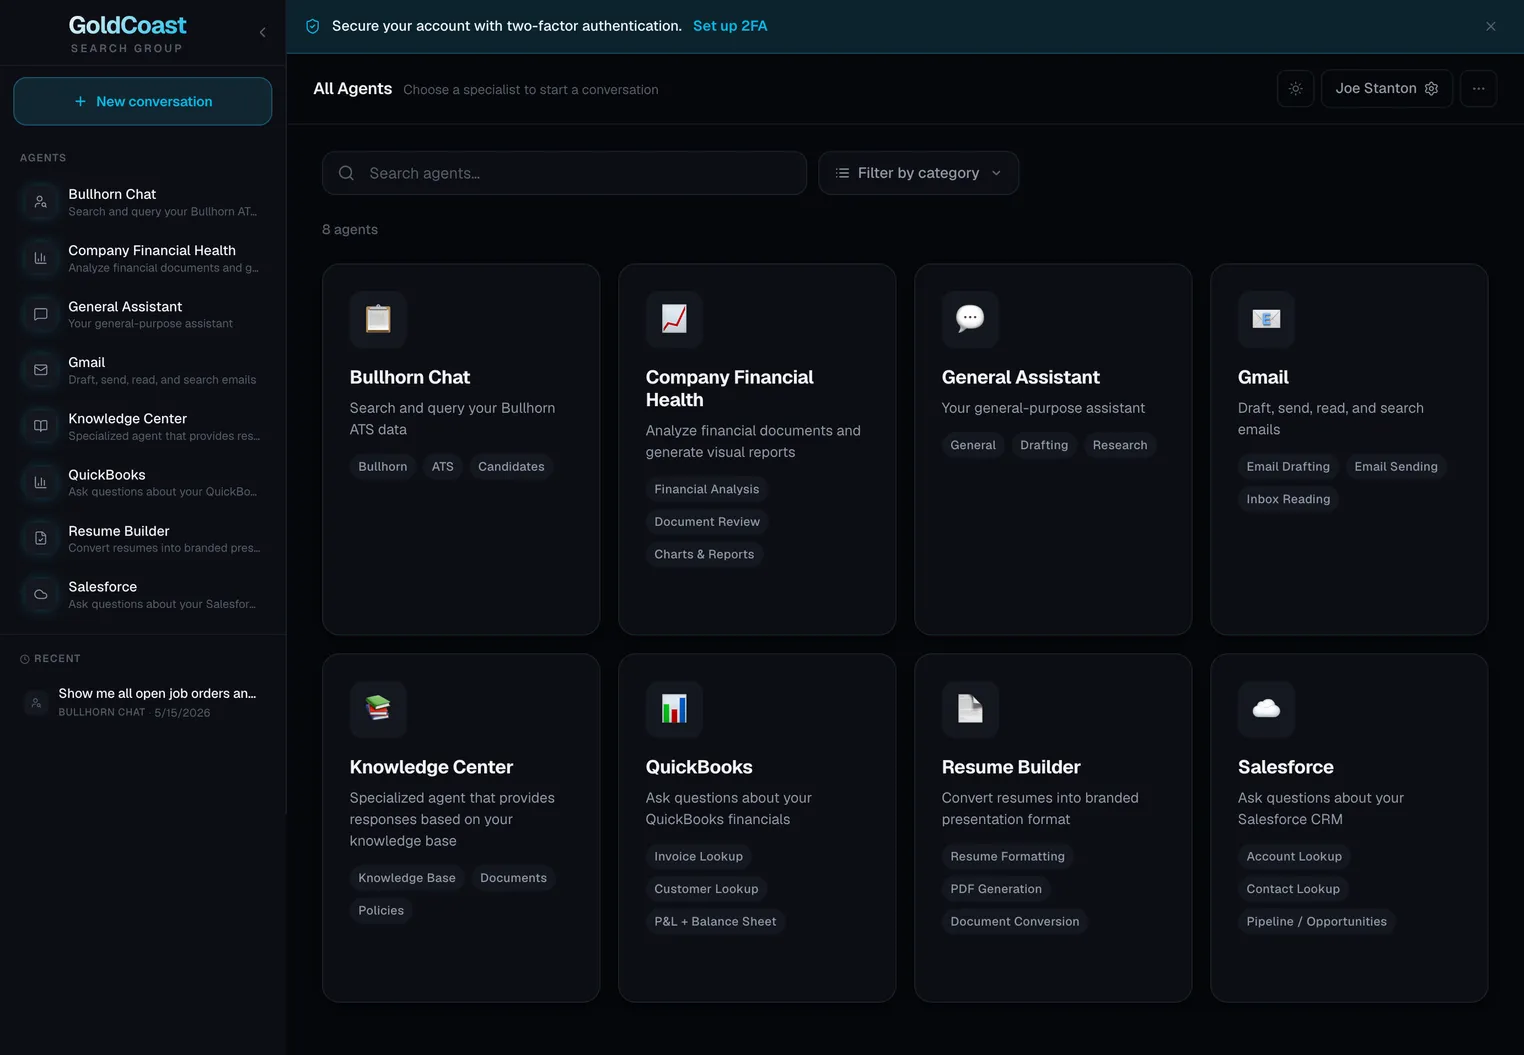The height and width of the screenshot is (1055, 1524).
Task: Start a new conversation
Action: [143, 101]
